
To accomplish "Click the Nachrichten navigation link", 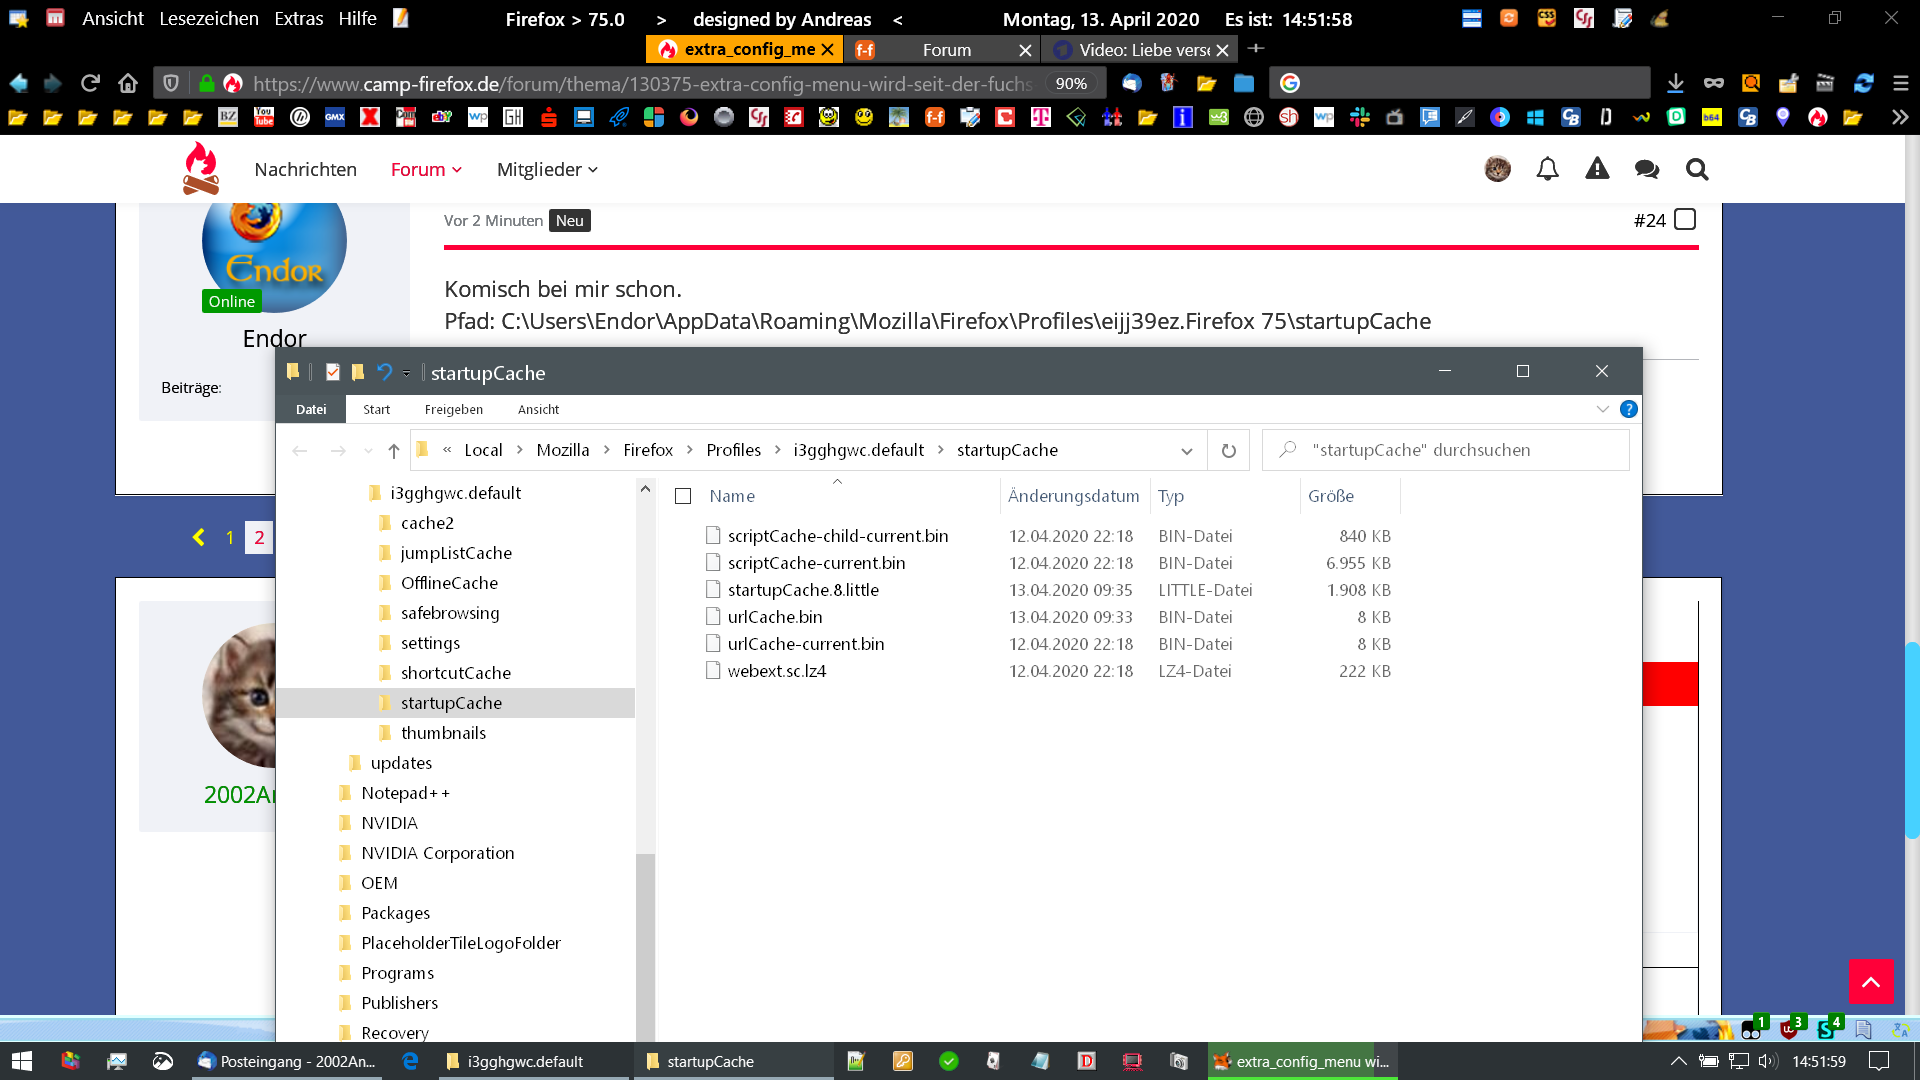I will [x=305, y=169].
